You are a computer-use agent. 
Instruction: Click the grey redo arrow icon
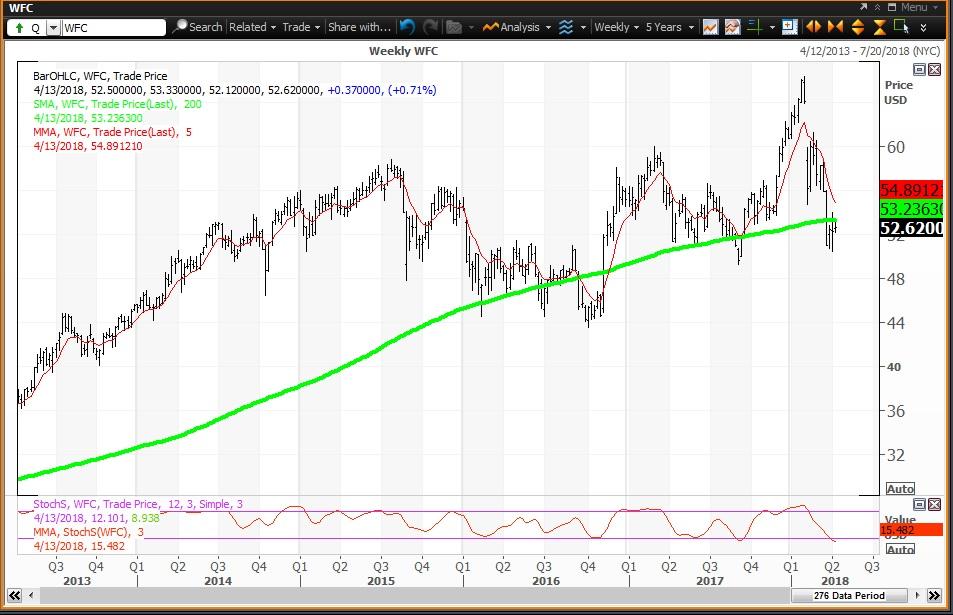430,27
